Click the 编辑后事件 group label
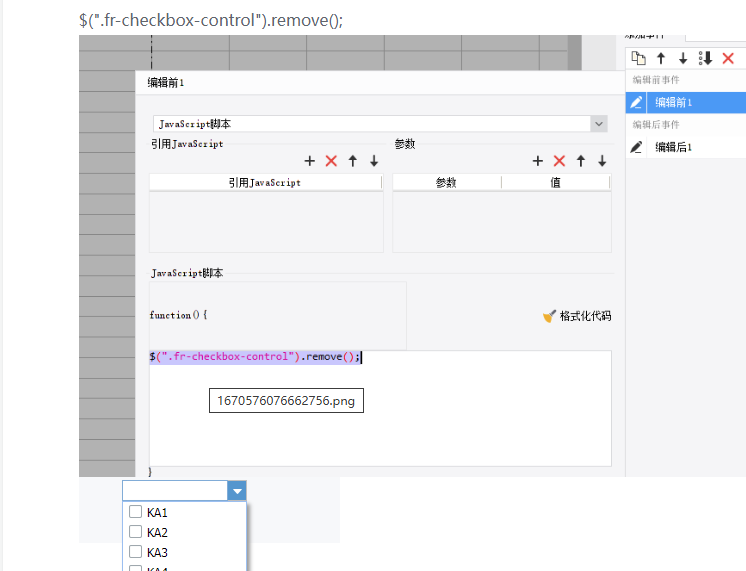Image resolution: width=746 pixels, height=571 pixels. (x=656, y=125)
